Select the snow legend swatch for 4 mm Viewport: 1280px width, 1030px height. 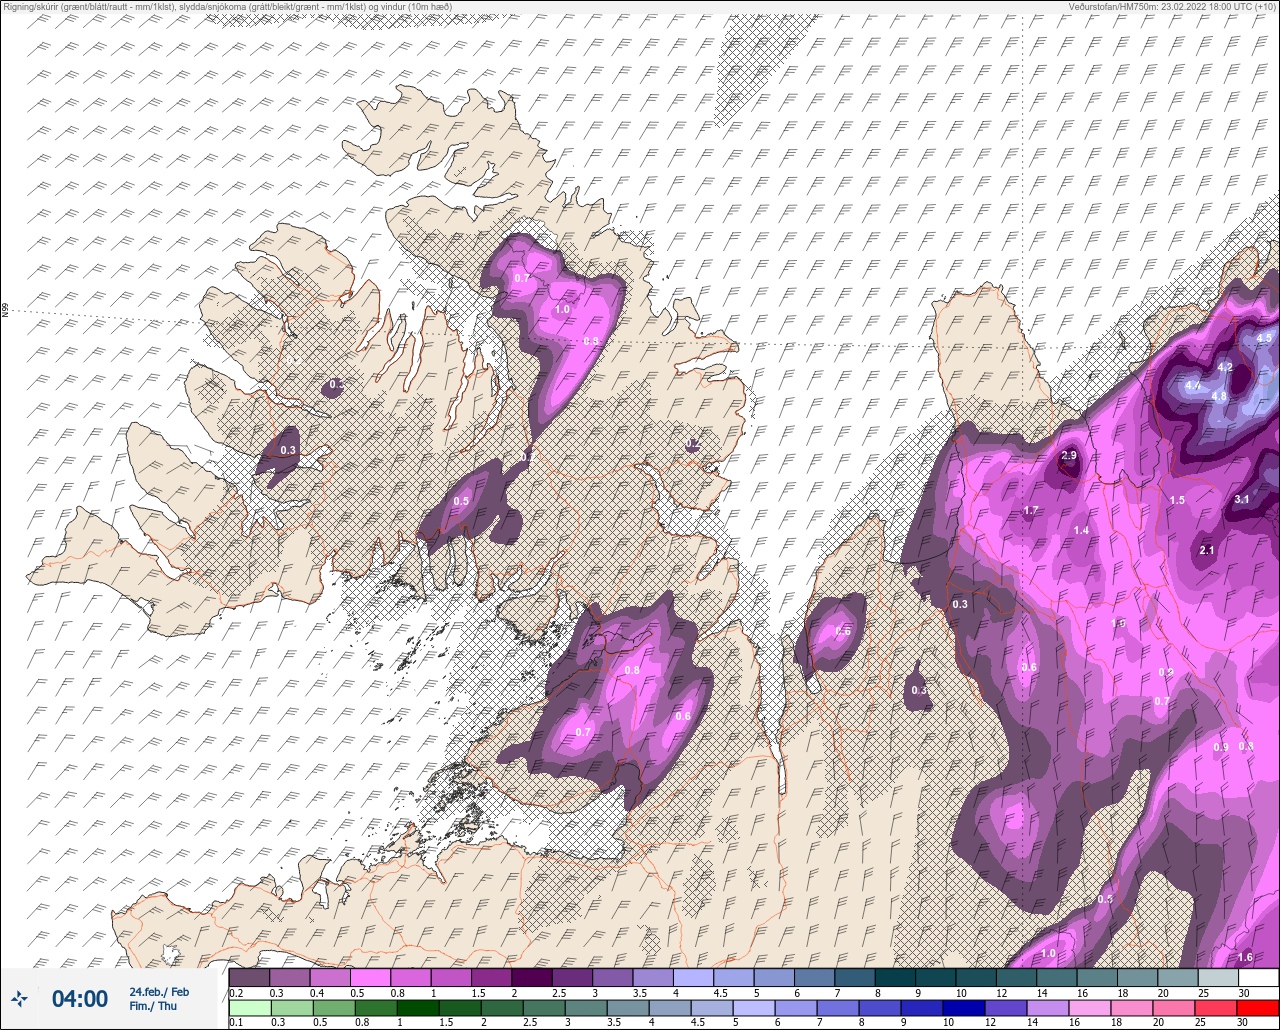pyautogui.click(x=693, y=977)
